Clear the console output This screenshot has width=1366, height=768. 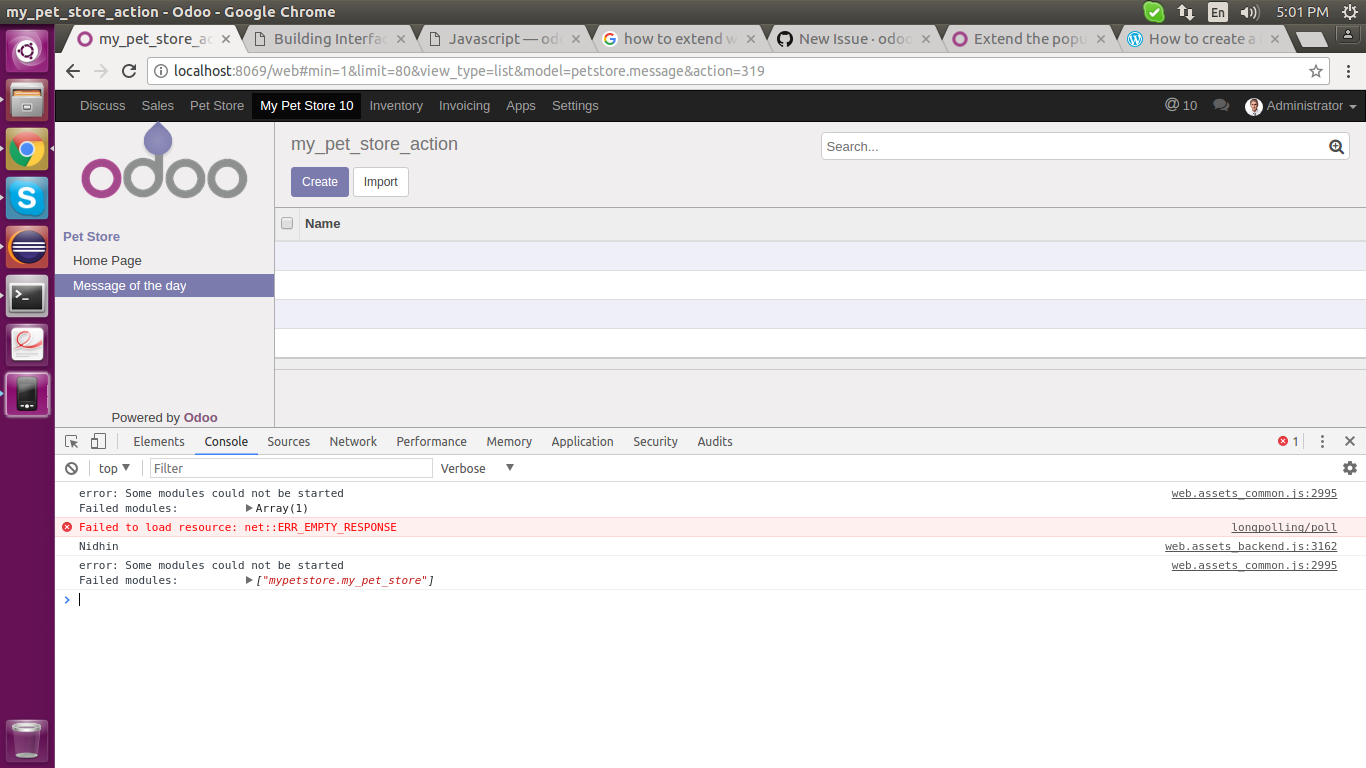pyautogui.click(x=70, y=468)
